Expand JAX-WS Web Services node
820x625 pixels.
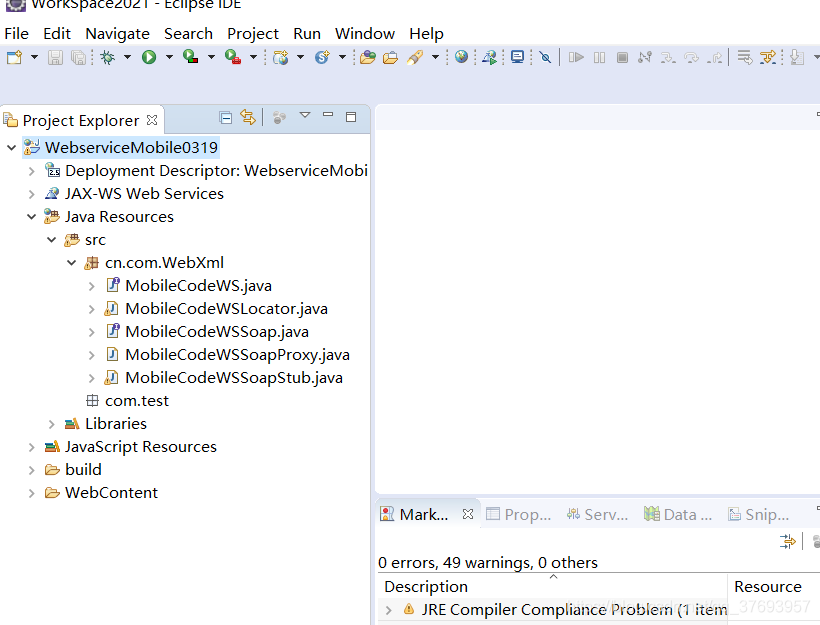(x=31, y=194)
